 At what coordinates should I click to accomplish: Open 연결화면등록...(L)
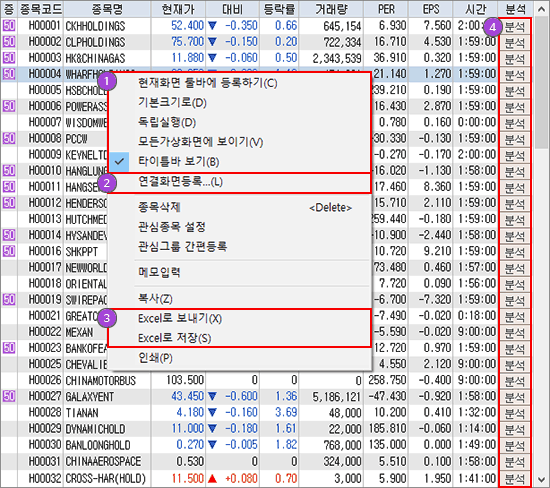click(181, 182)
